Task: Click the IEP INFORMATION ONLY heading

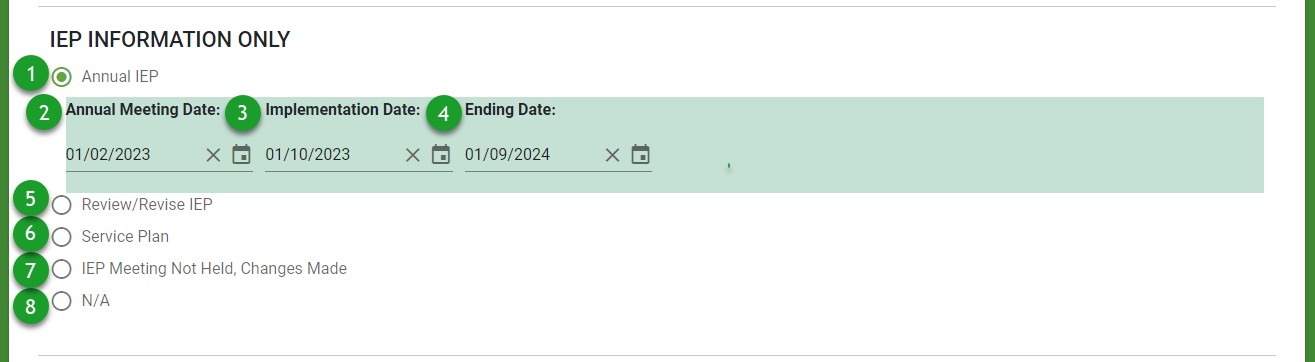Action: coord(170,40)
